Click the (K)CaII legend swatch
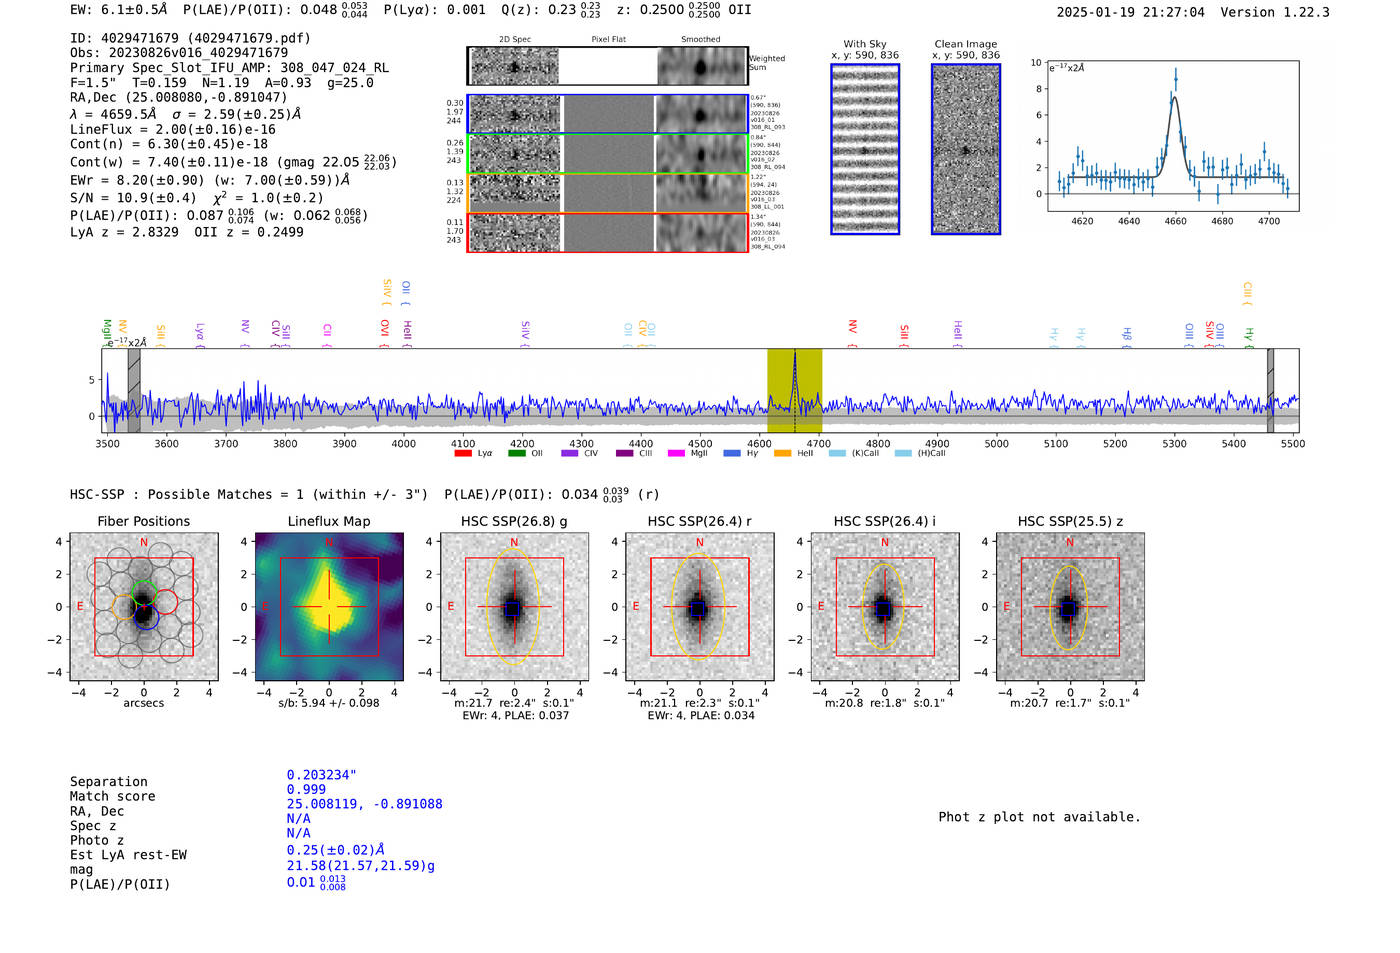 (837, 453)
